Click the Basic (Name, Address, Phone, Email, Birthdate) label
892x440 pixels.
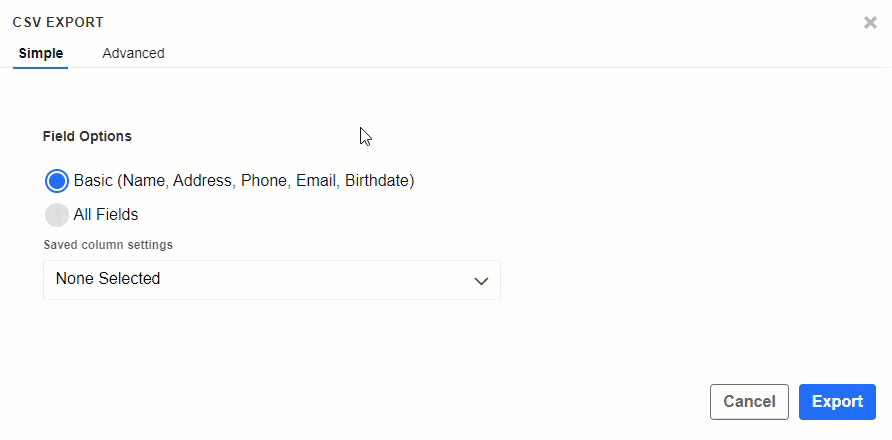(243, 181)
